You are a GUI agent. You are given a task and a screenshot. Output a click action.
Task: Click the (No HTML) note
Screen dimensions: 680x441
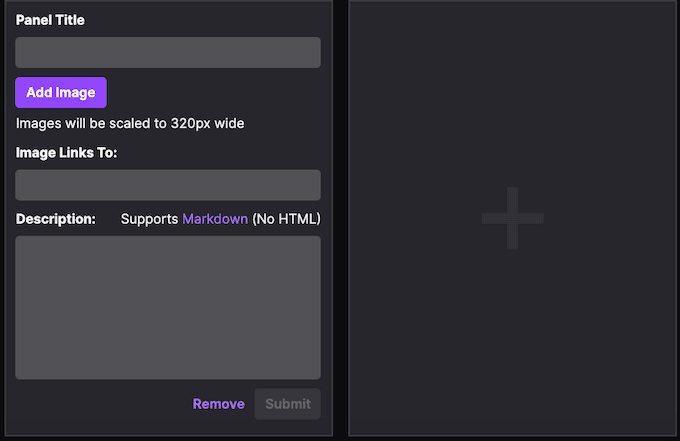286,218
